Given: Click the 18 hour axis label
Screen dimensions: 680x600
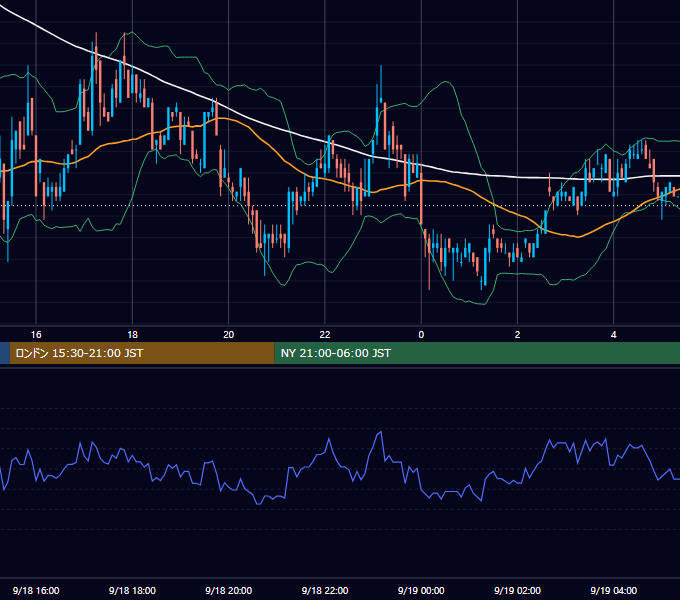Looking at the screenshot, I should pyautogui.click(x=132, y=335).
